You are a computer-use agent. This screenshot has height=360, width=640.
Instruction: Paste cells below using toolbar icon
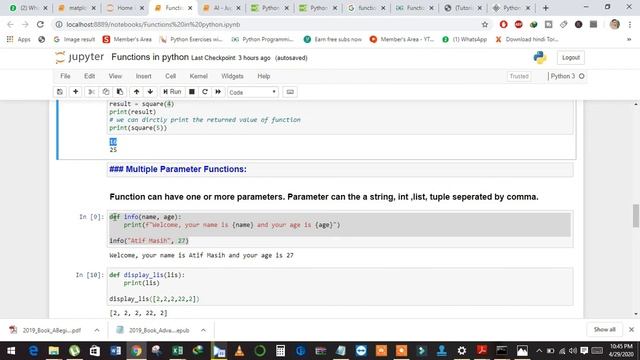coord(120,92)
